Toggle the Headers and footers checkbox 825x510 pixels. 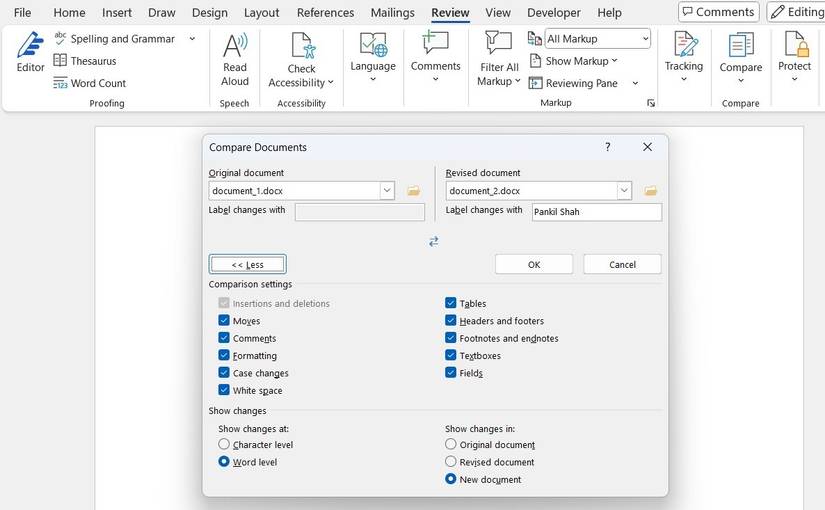[451, 321]
